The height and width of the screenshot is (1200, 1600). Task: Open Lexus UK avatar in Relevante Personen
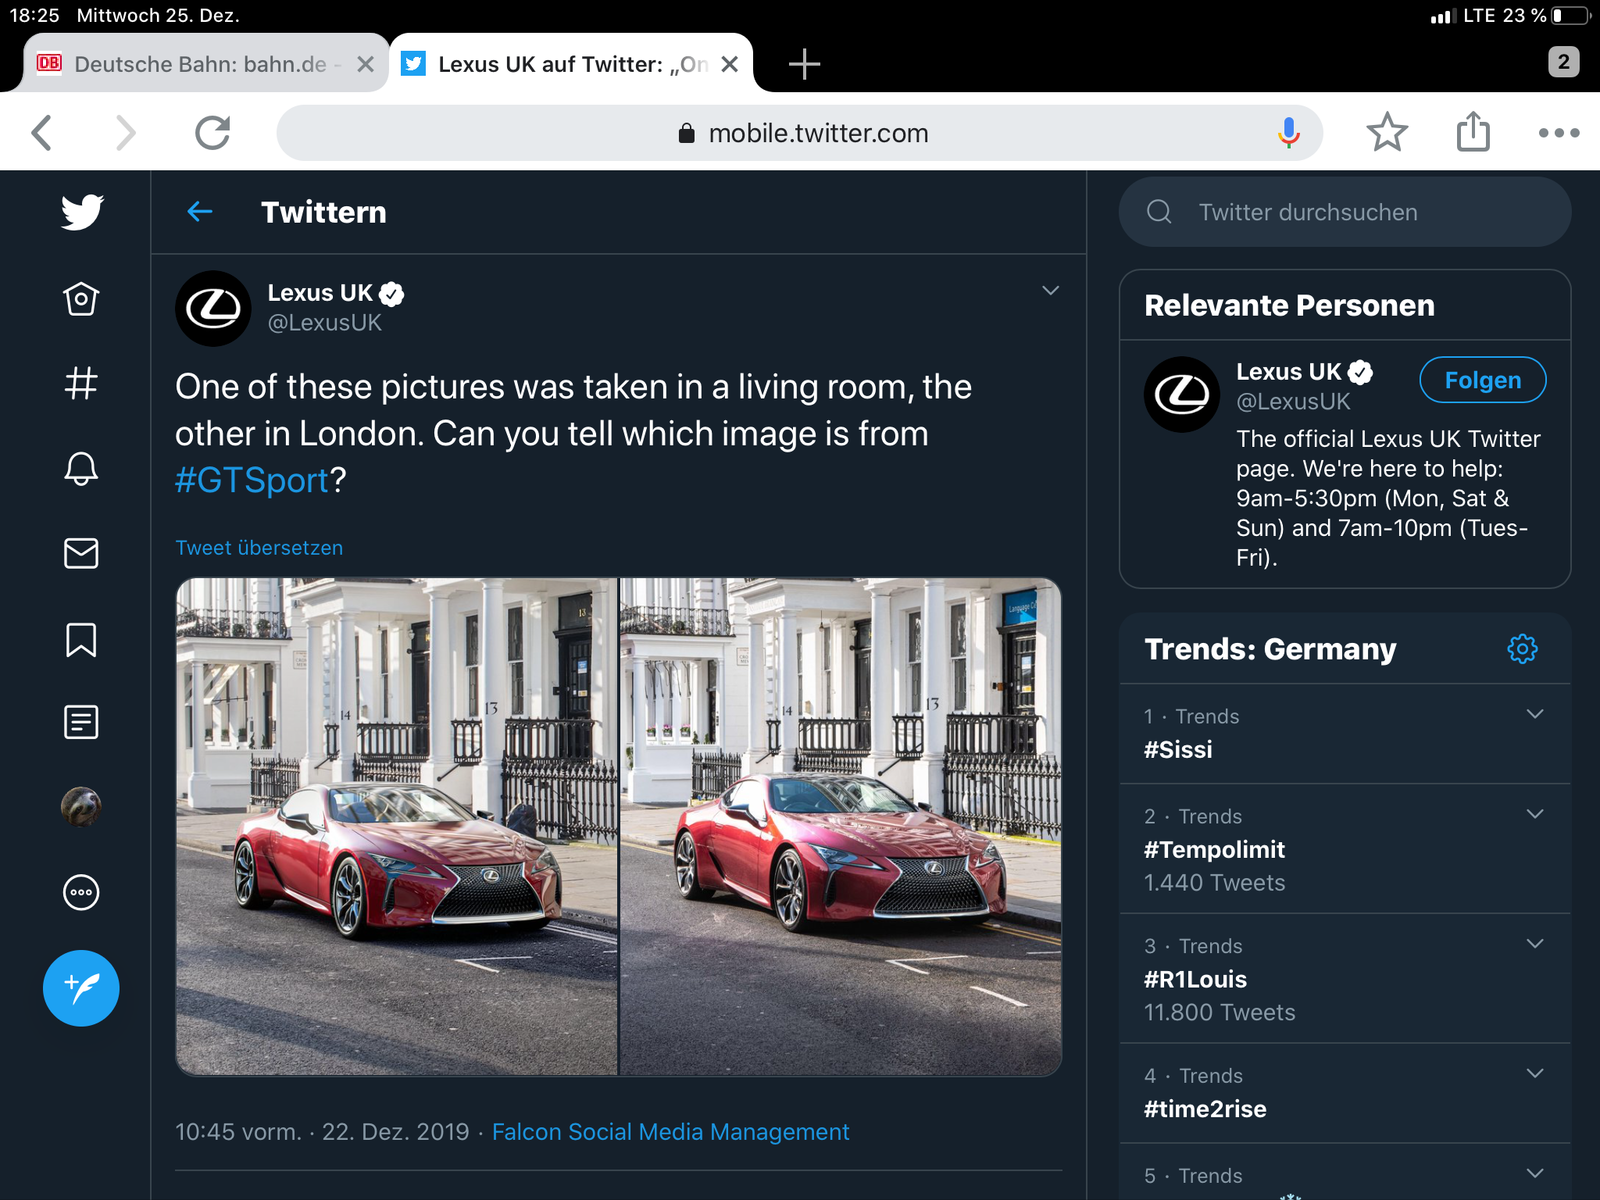1182,394
